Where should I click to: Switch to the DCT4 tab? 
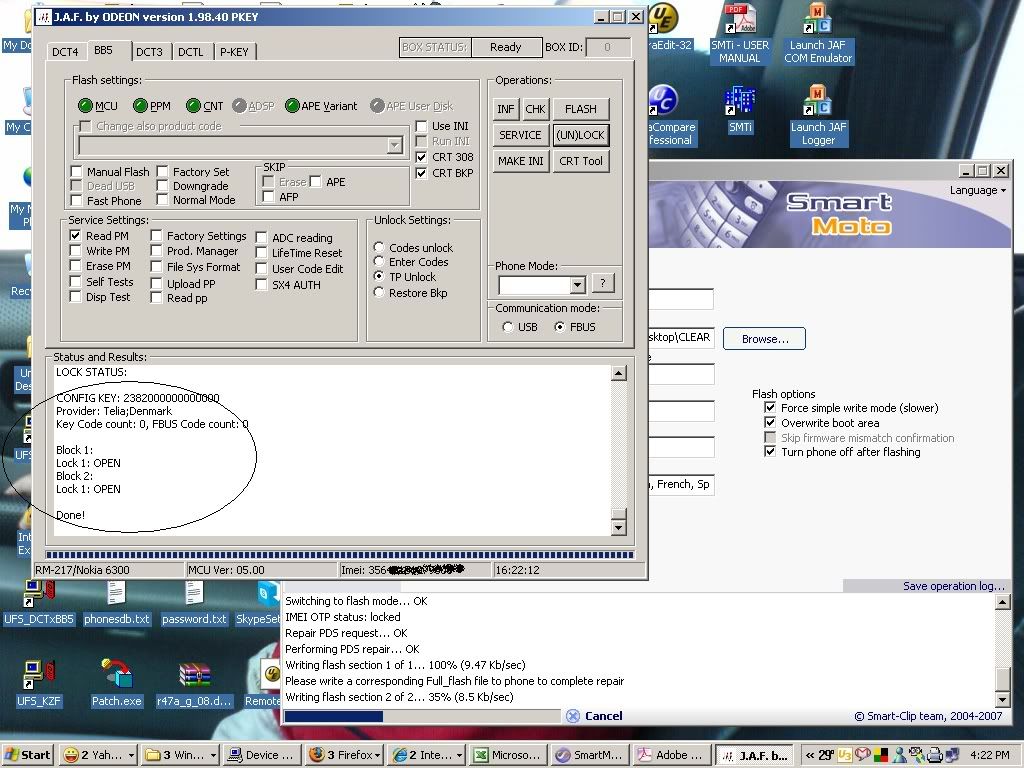click(65, 52)
